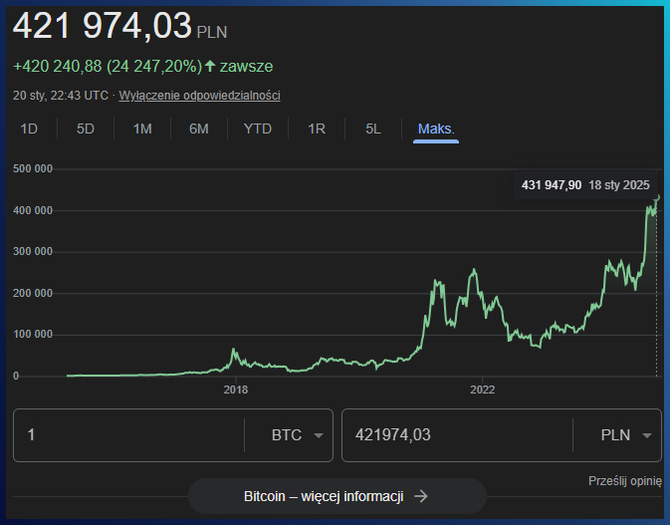
Task: Click the arrow icon in Bitcoin info button
Action: 421,496
